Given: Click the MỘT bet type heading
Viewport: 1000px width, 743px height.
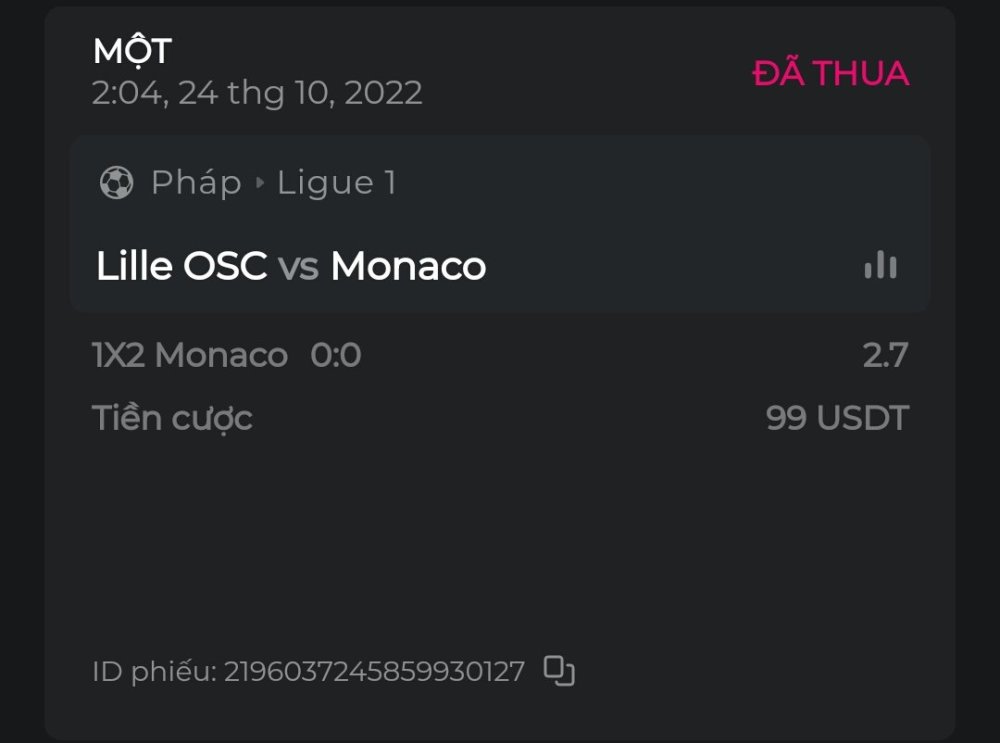Looking at the screenshot, I should pos(132,51).
